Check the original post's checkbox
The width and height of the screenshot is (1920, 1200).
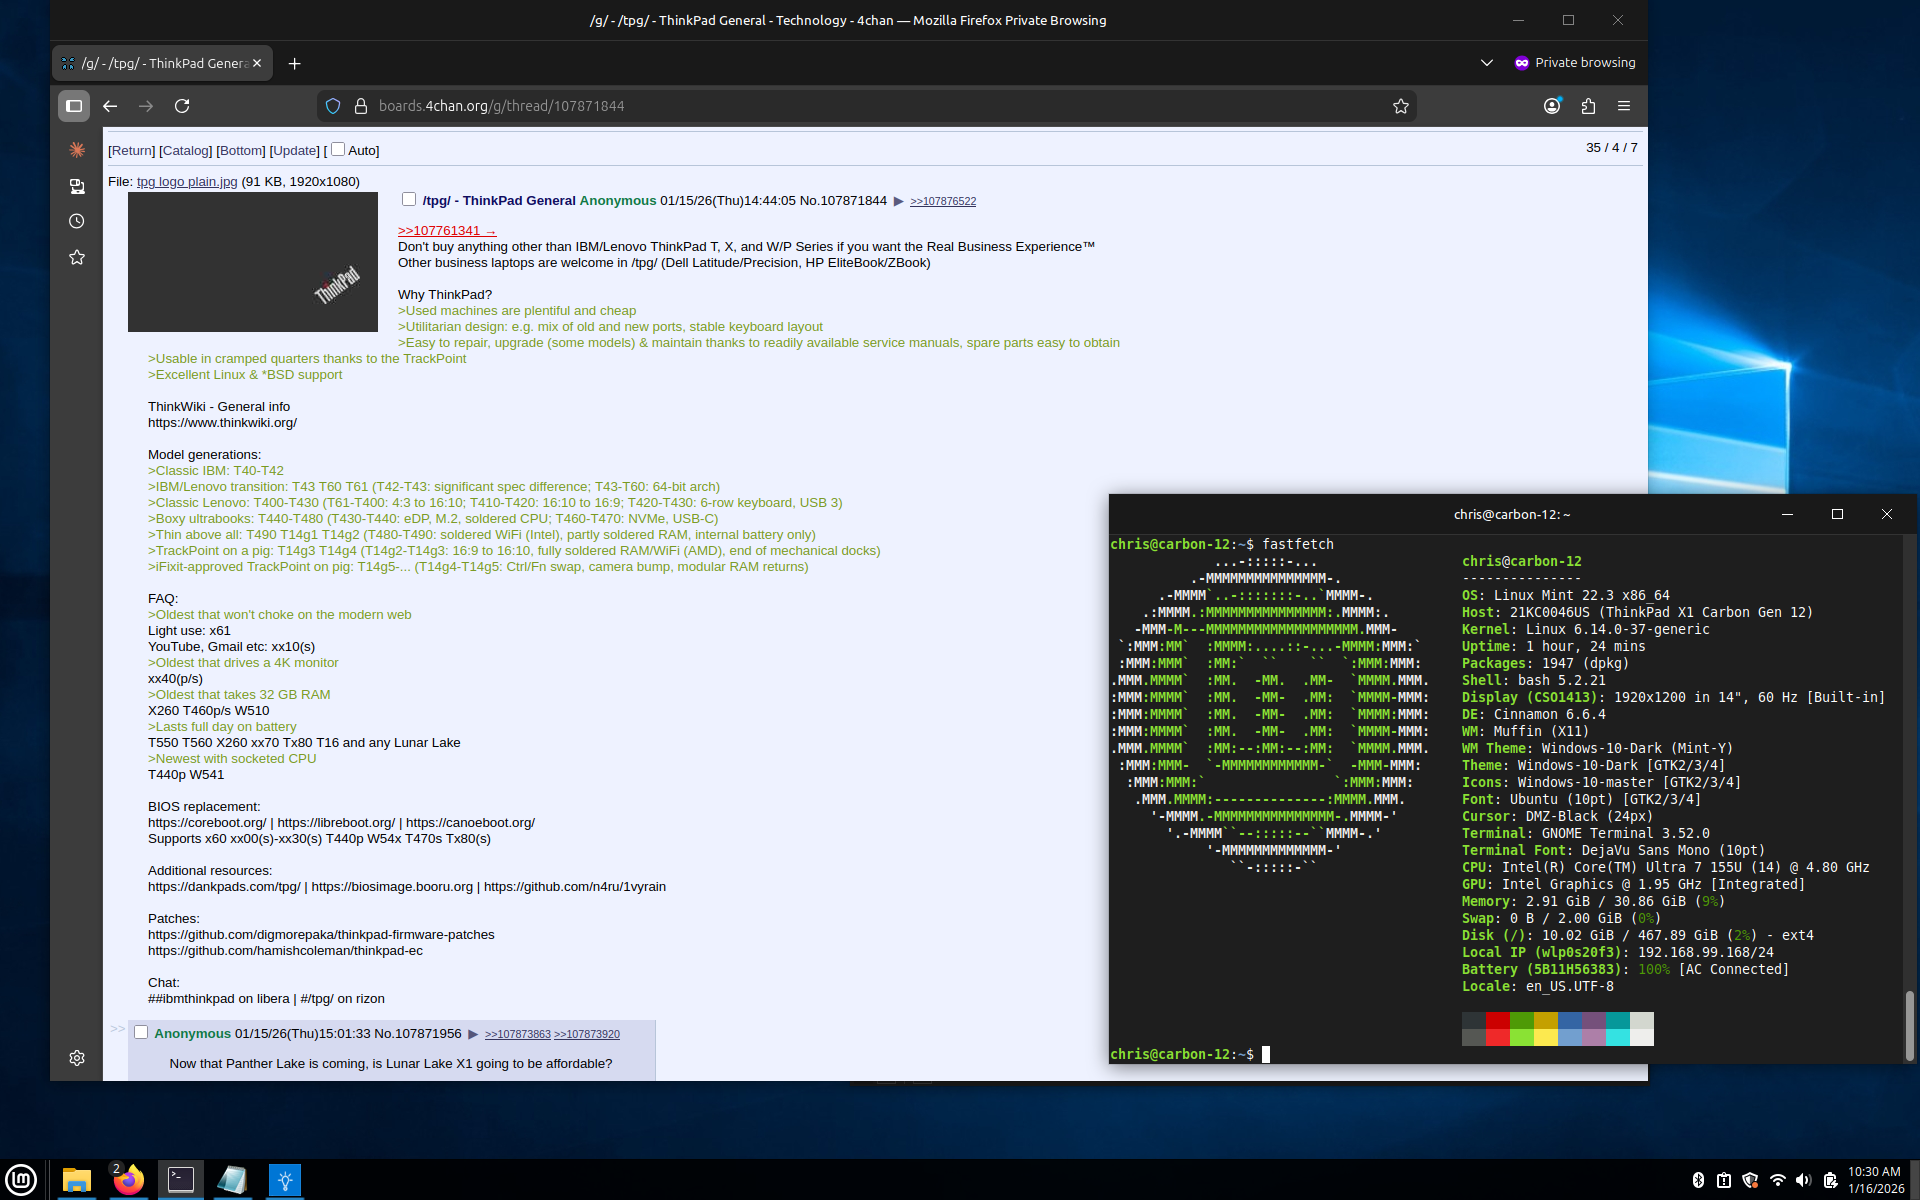[409, 199]
